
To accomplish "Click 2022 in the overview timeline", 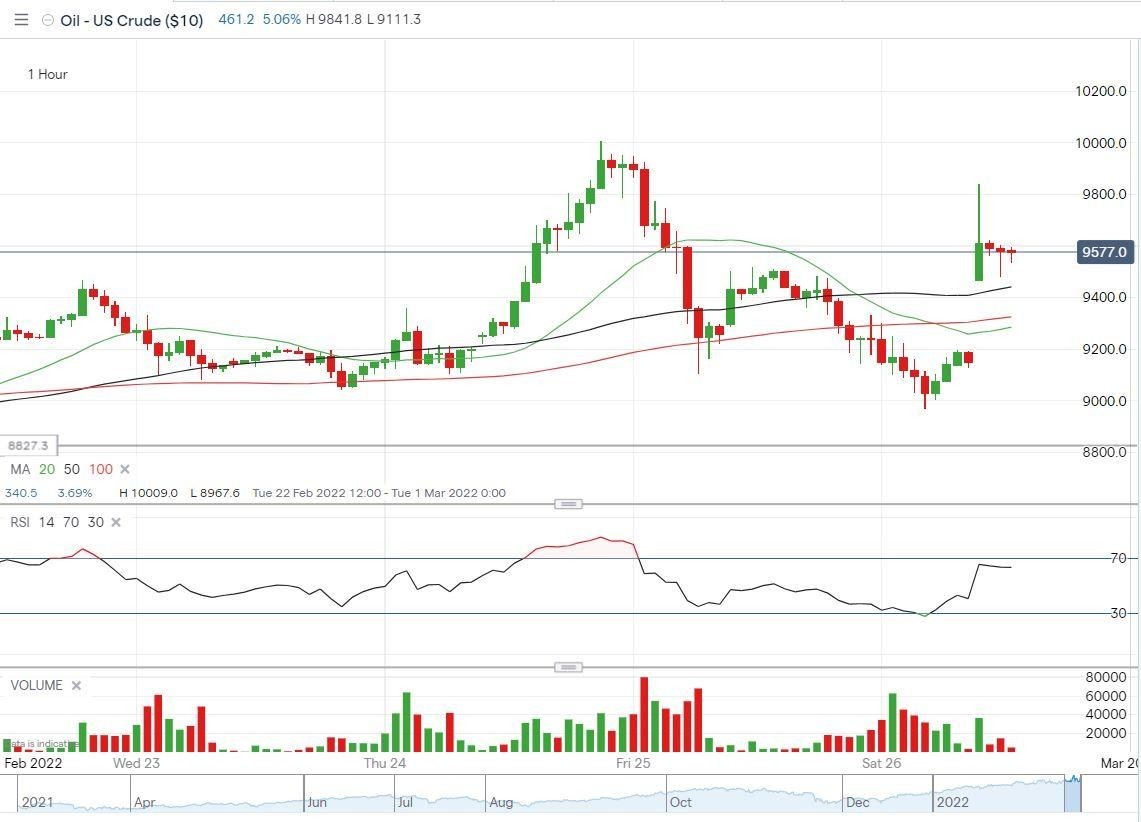I will (953, 802).
